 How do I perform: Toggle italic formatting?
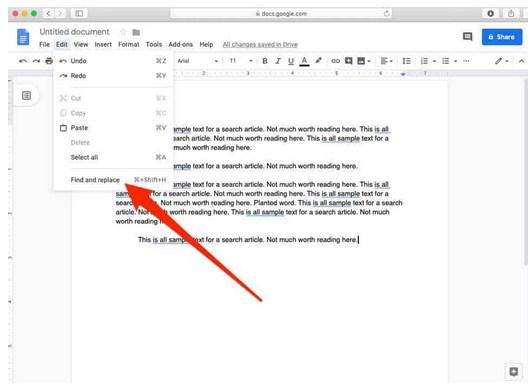point(278,61)
